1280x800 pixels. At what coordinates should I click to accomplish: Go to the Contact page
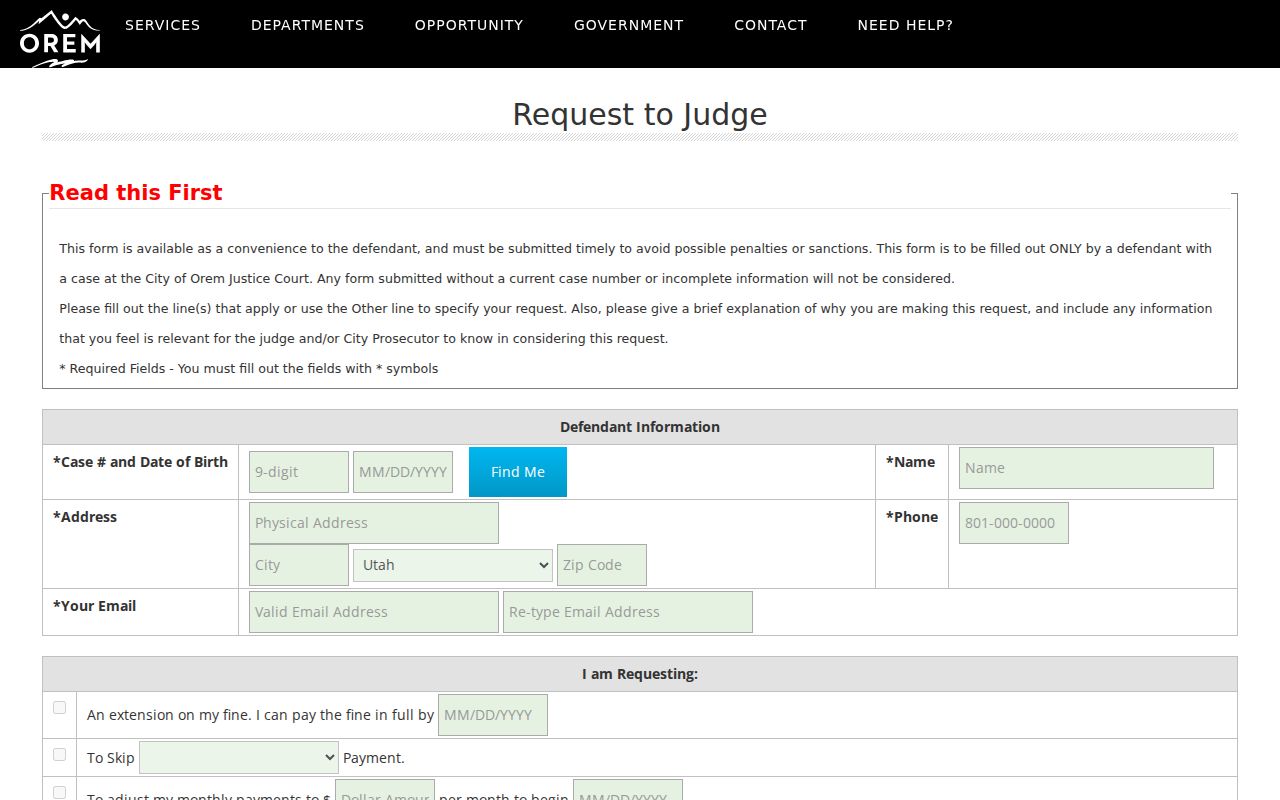point(770,25)
